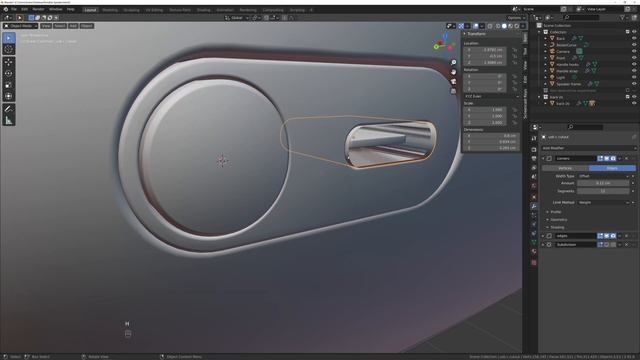Open the Render properties tab icon

coord(534,149)
